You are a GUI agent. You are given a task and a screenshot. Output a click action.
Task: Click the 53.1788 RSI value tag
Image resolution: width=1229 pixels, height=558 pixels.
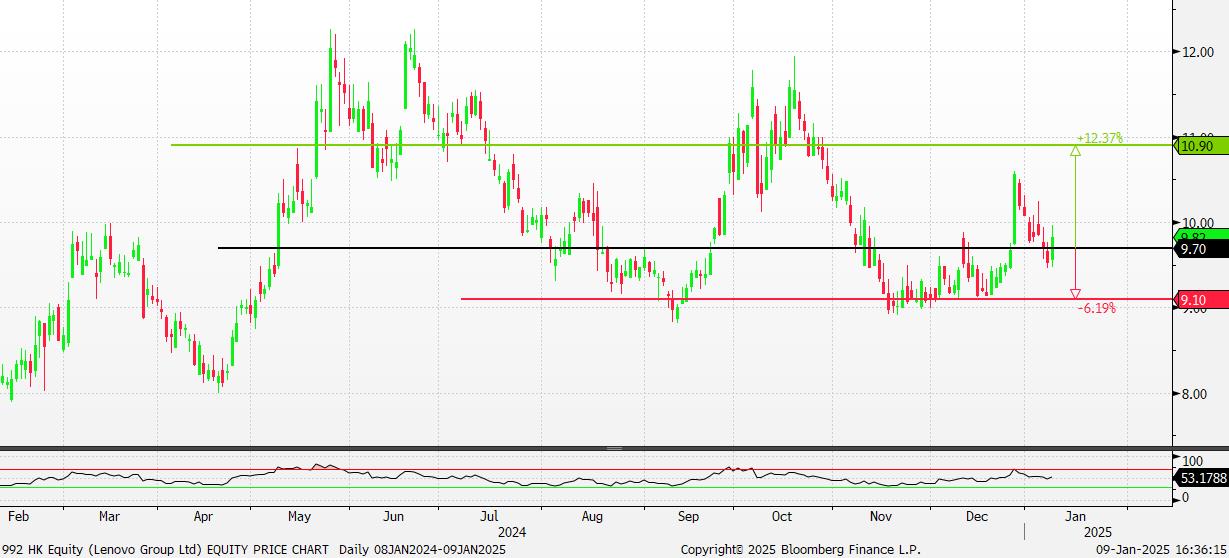pos(1203,479)
